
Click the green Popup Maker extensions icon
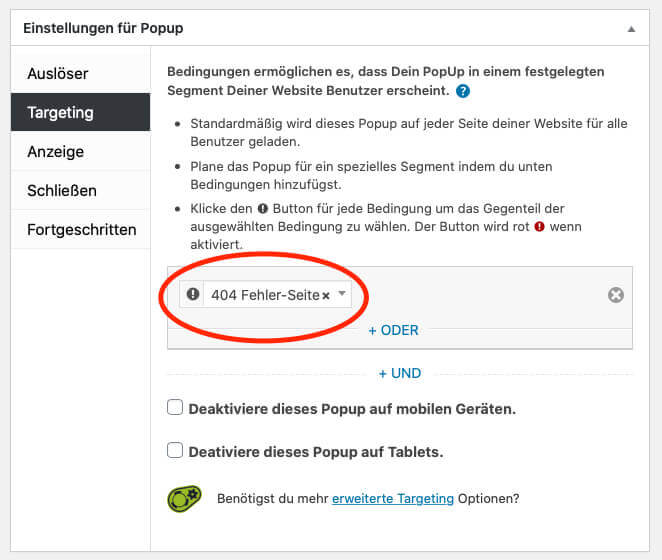(184, 498)
